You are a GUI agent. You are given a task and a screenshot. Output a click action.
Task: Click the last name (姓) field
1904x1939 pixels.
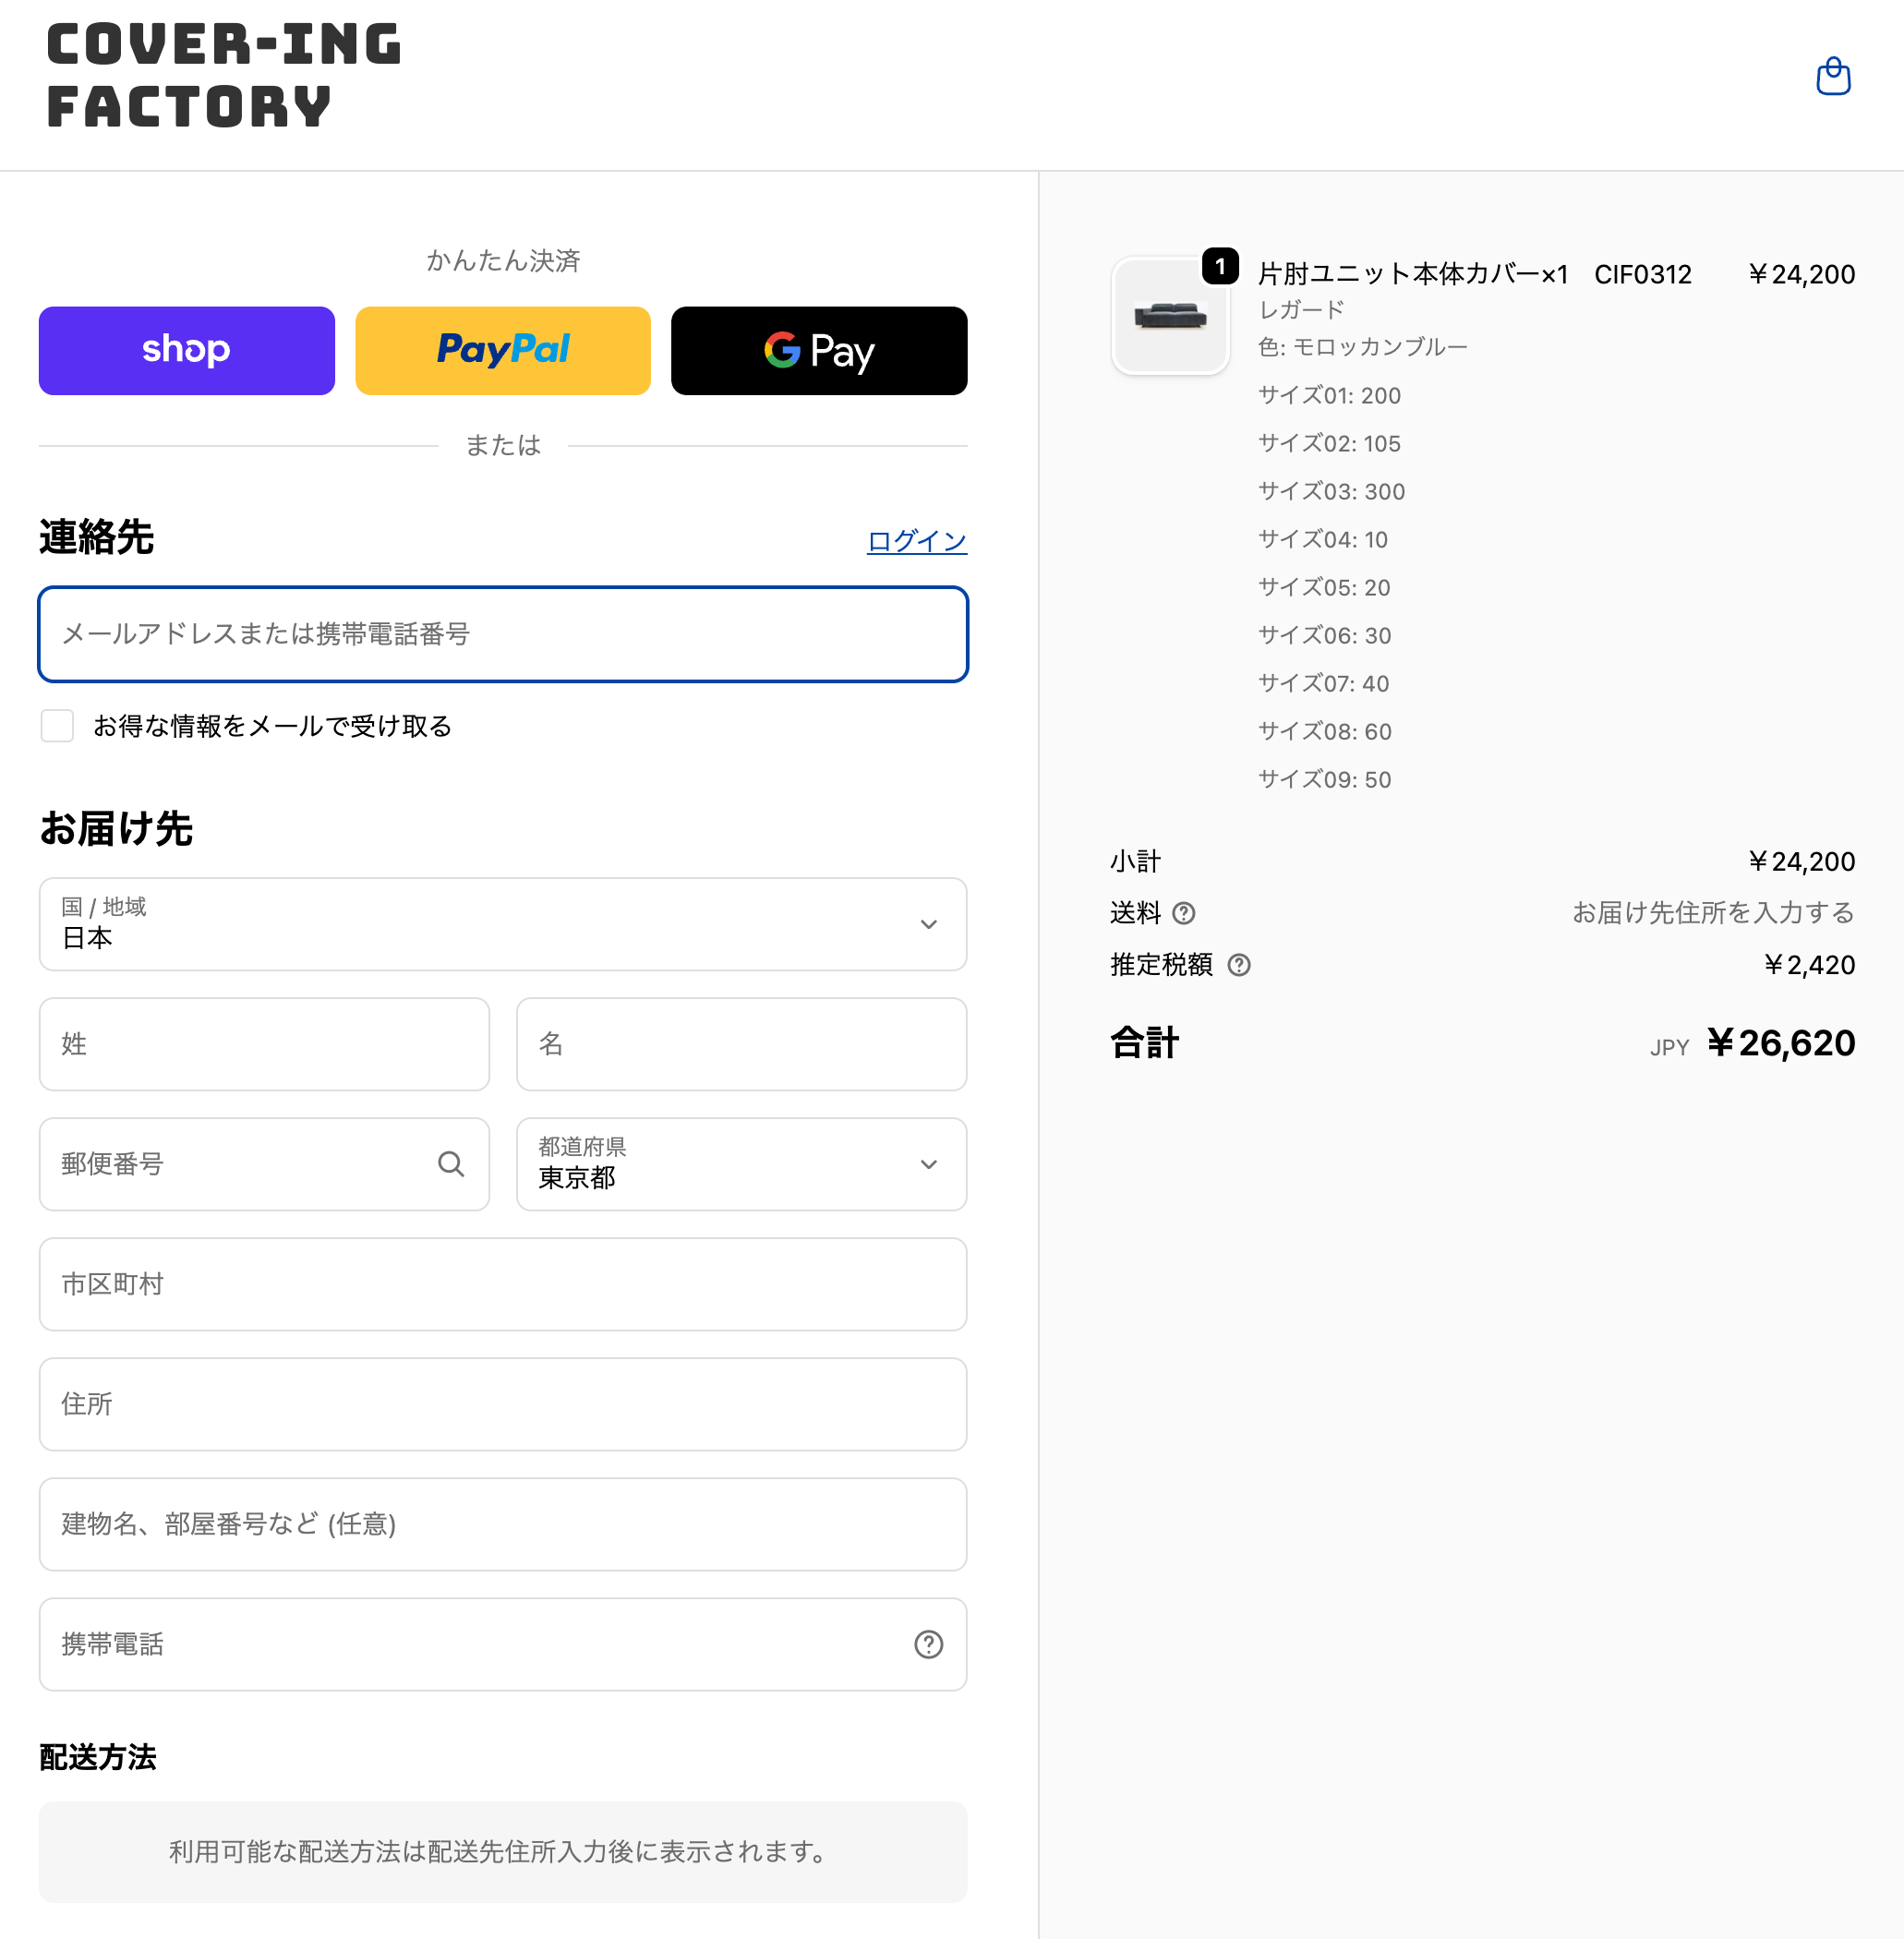[x=264, y=1044]
